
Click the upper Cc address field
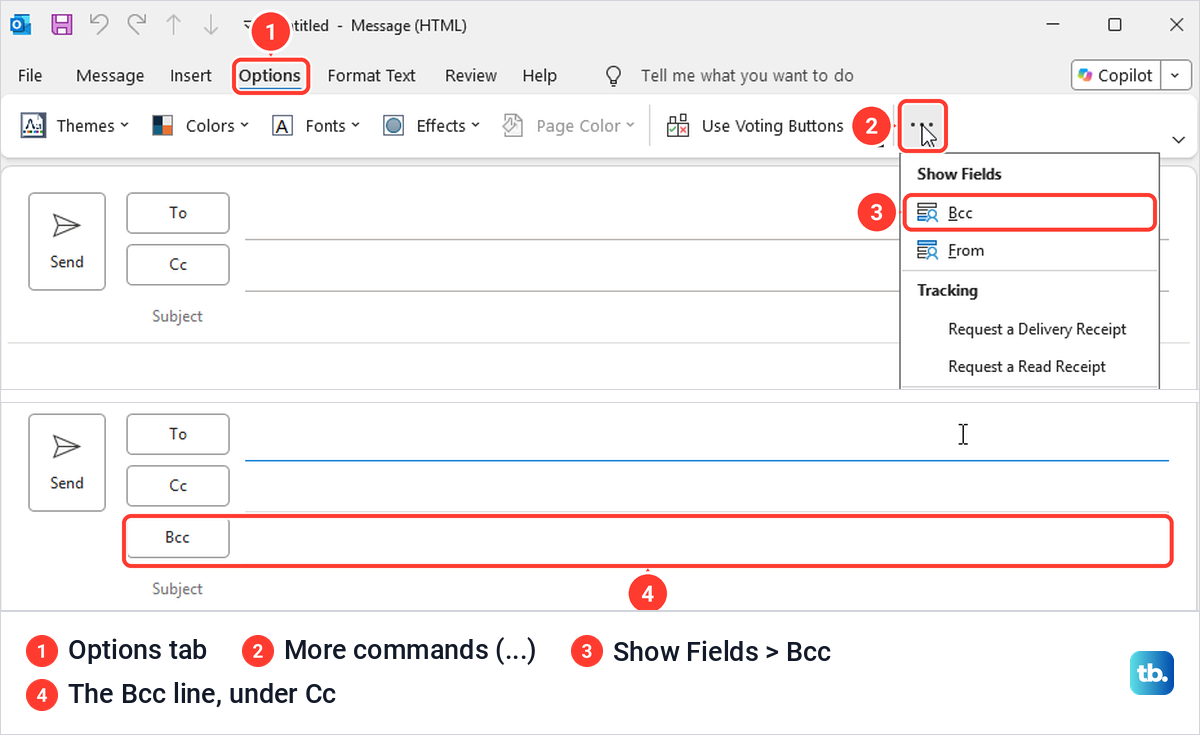click(571, 267)
